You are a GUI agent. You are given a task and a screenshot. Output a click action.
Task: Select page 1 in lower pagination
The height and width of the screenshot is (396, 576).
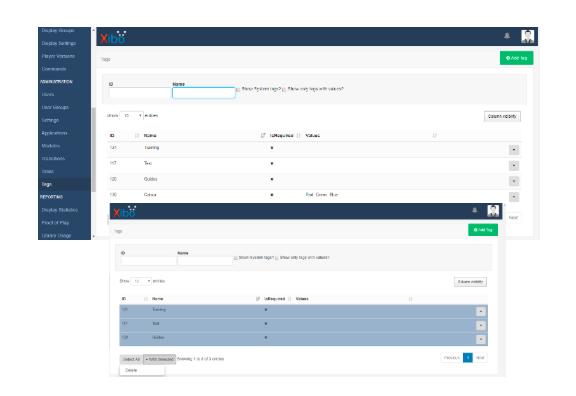468,357
